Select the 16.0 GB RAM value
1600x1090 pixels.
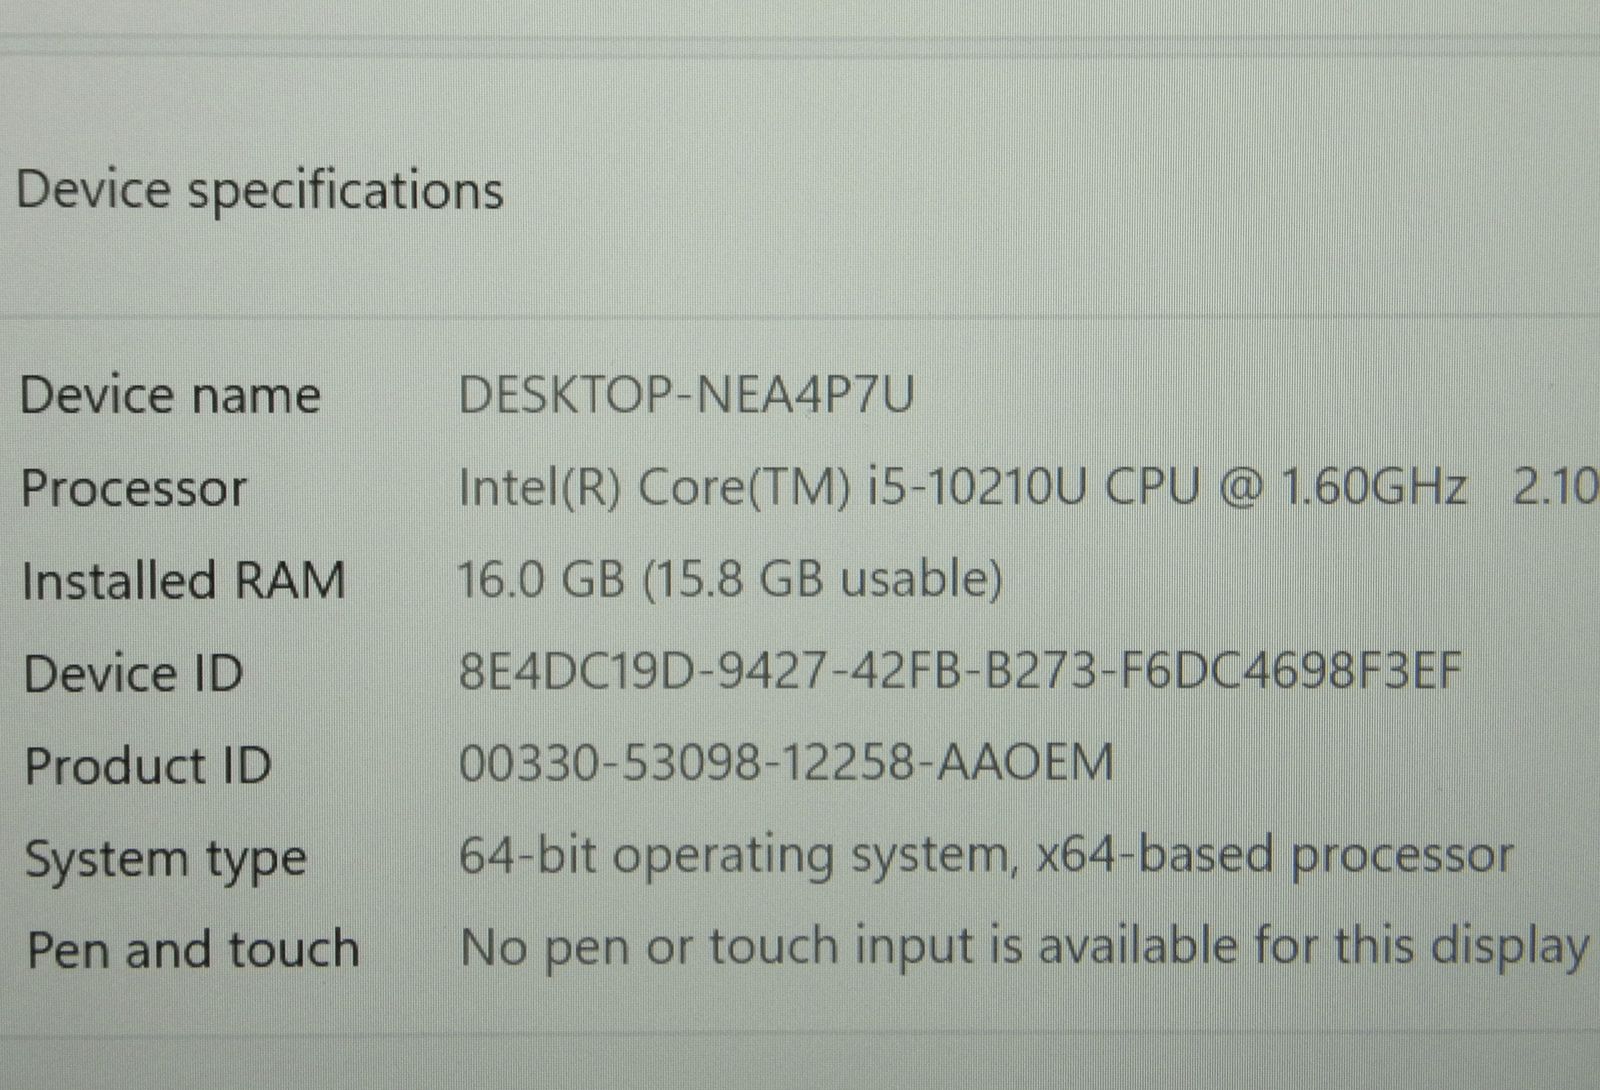click(x=541, y=580)
